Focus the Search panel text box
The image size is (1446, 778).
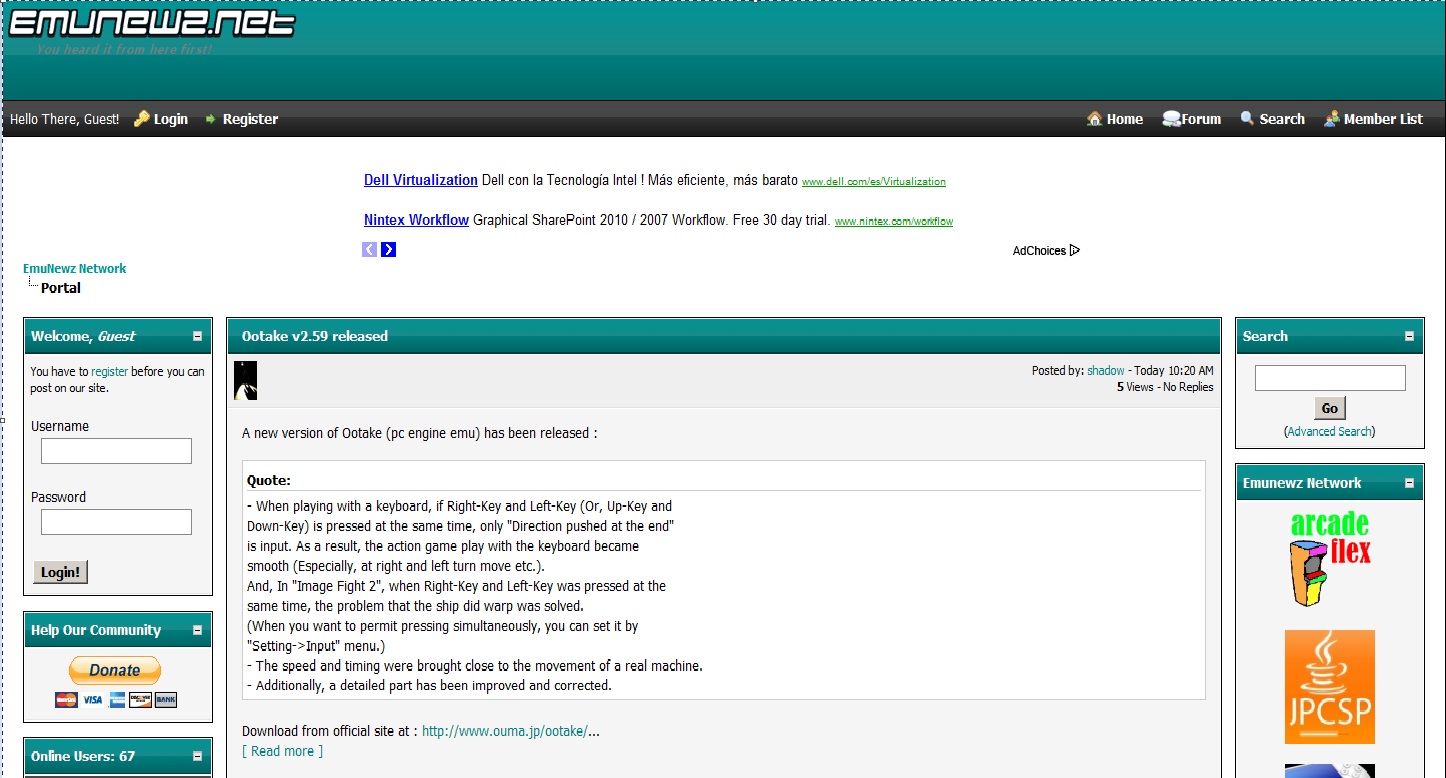[x=1330, y=378]
